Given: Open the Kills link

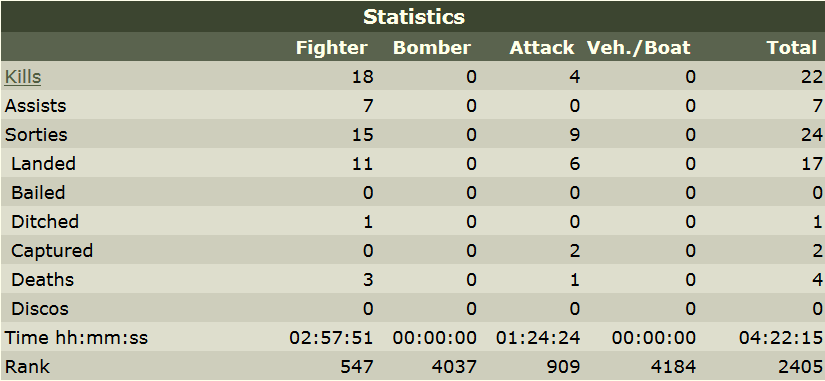Looking at the screenshot, I should coord(23,77).
